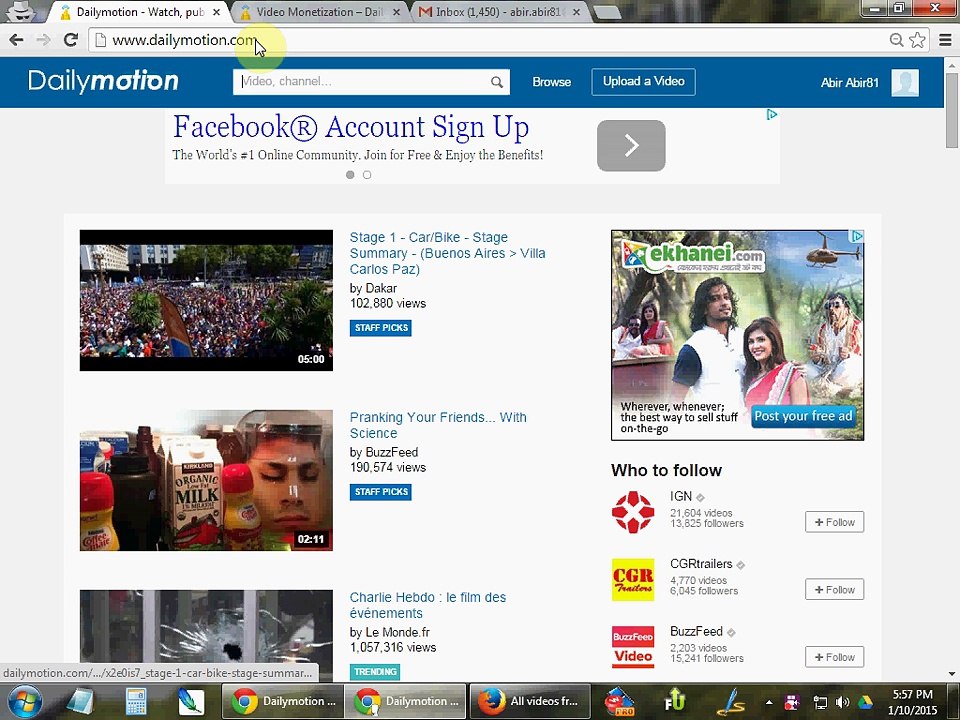
Task: Click the TRENDING badge
Action: coord(375,672)
